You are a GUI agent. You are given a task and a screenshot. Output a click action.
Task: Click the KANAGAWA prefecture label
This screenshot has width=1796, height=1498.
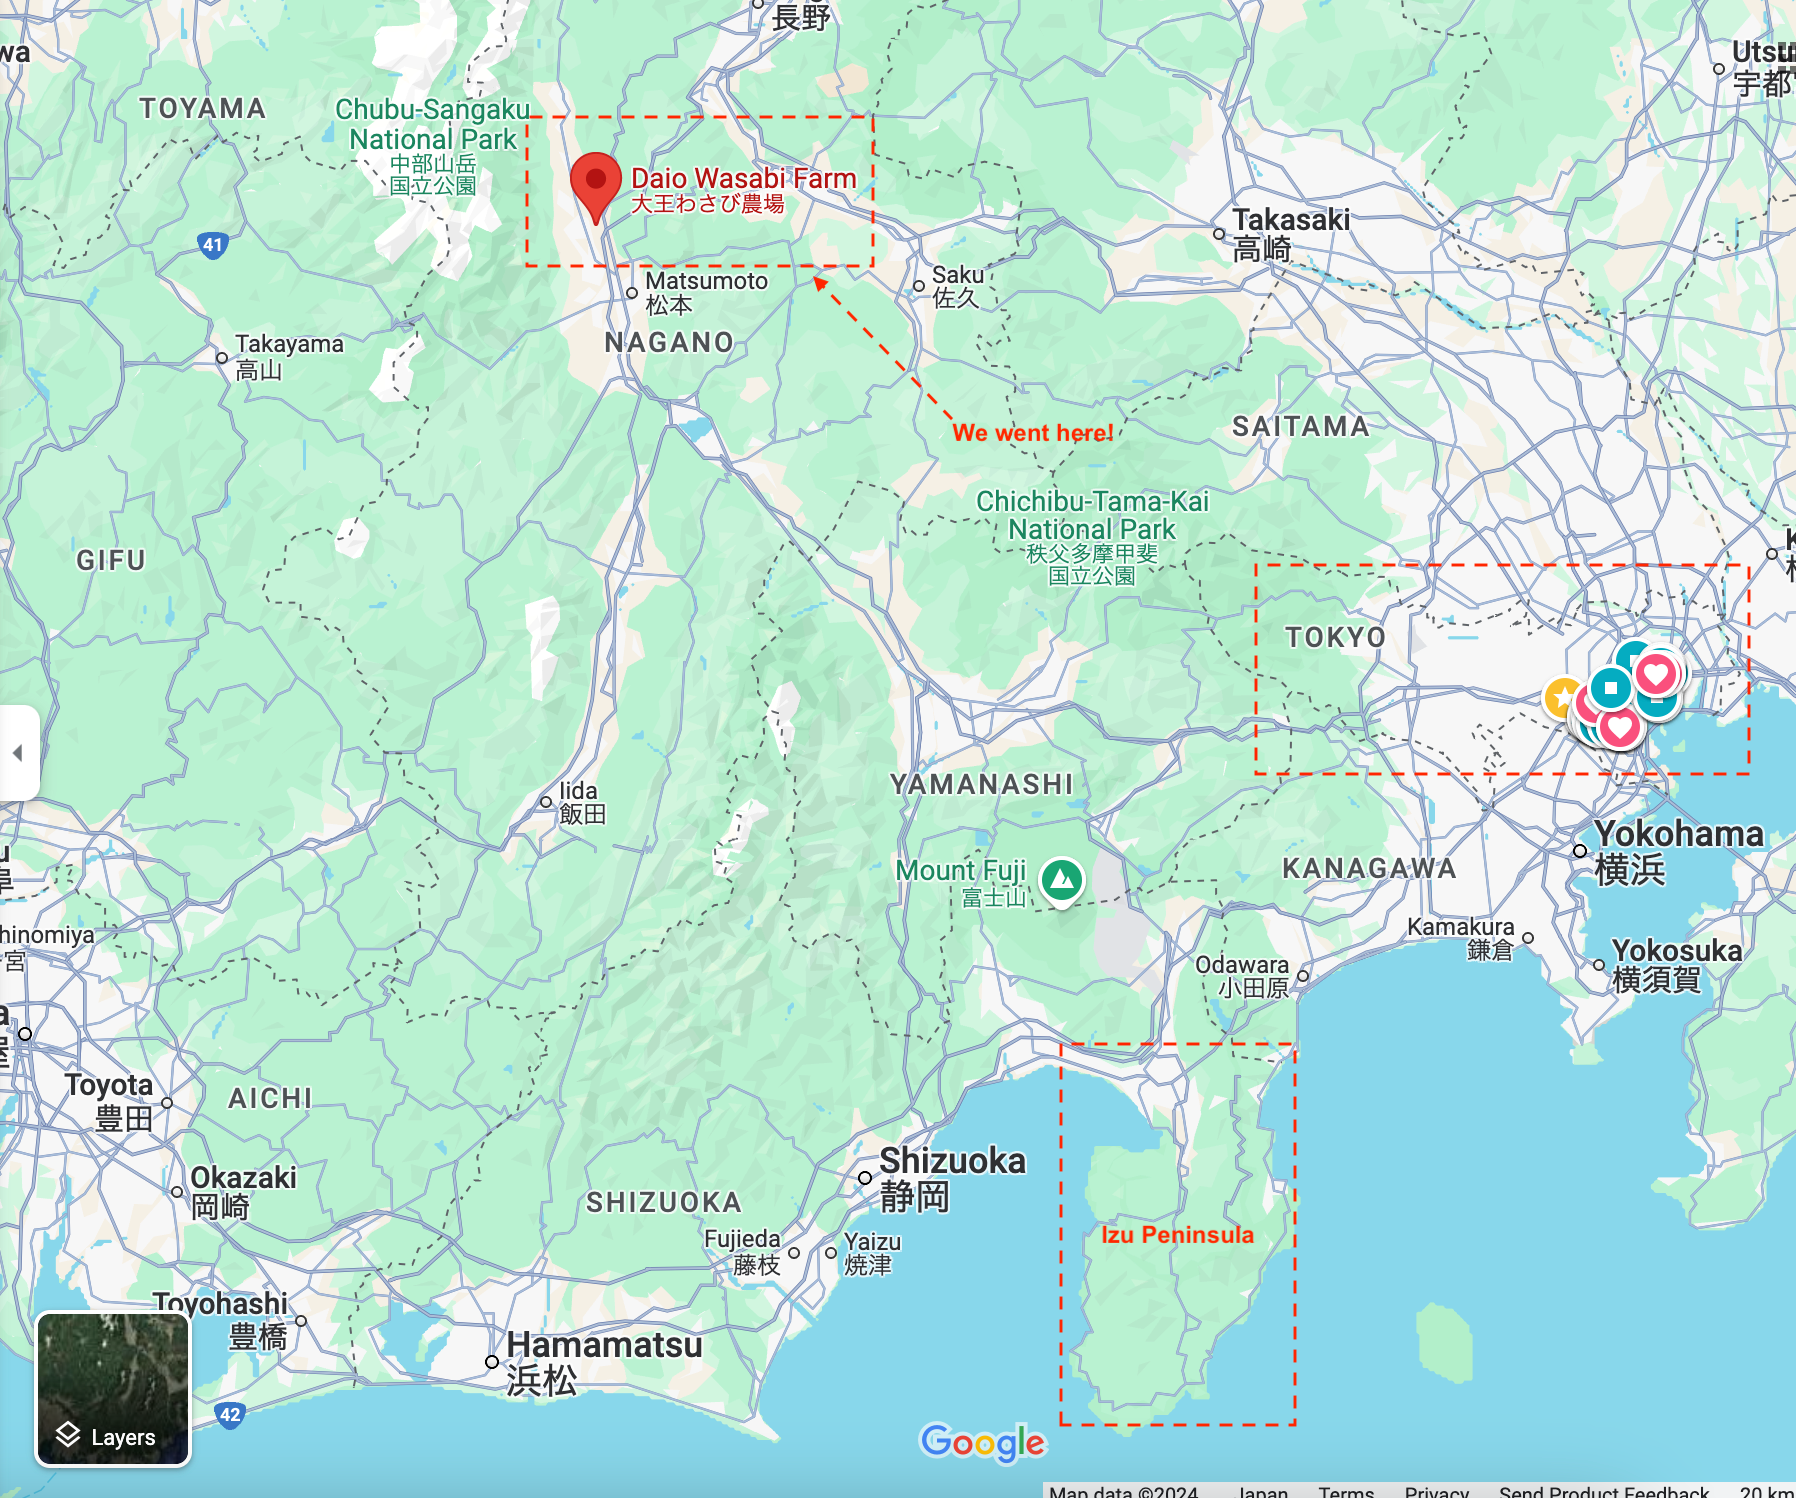(x=1369, y=868)
